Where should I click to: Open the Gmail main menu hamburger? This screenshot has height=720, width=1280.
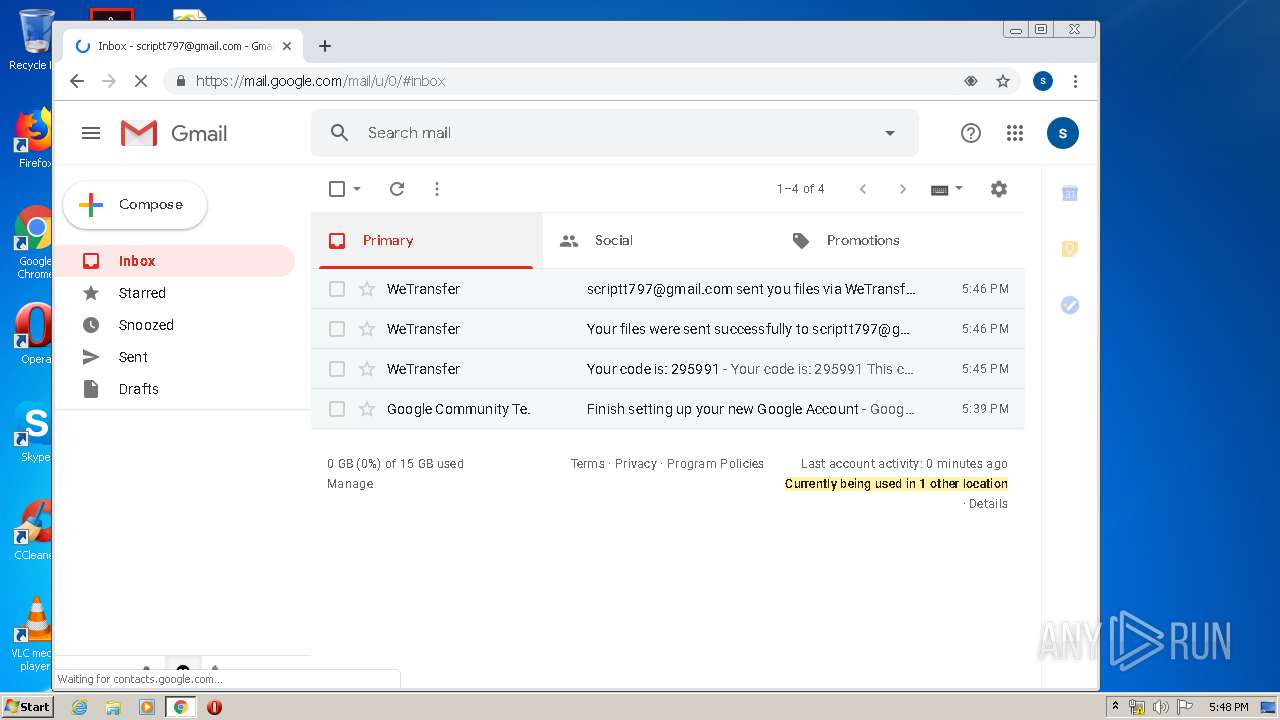point(91,133)
